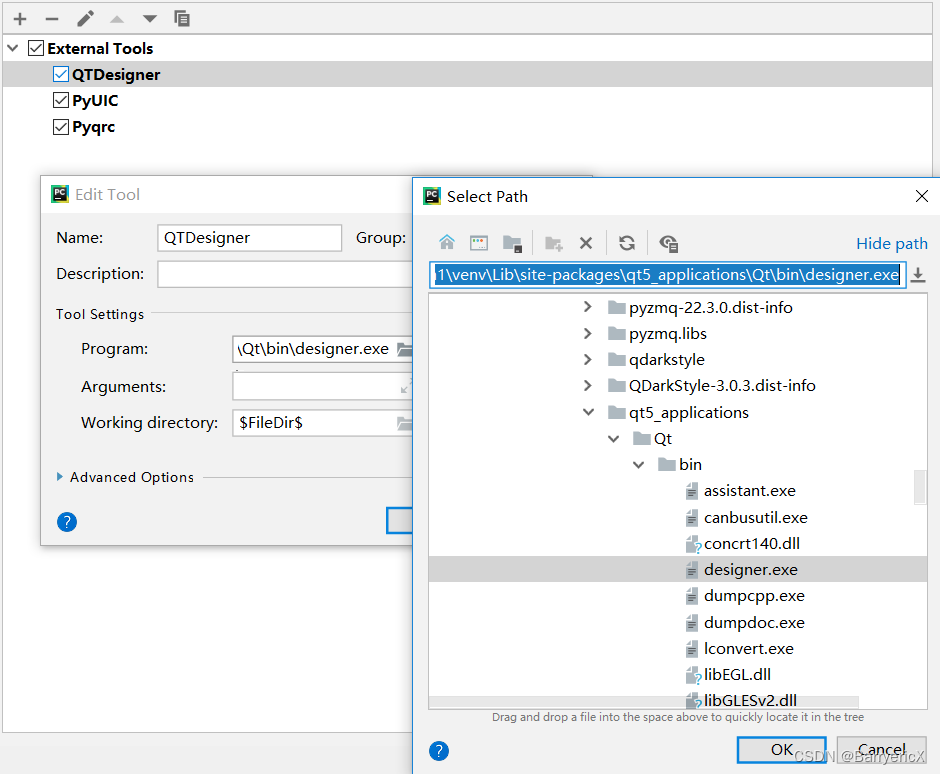
Task: Browse for Program path folder icon
Action: click(x=405, y=350)
